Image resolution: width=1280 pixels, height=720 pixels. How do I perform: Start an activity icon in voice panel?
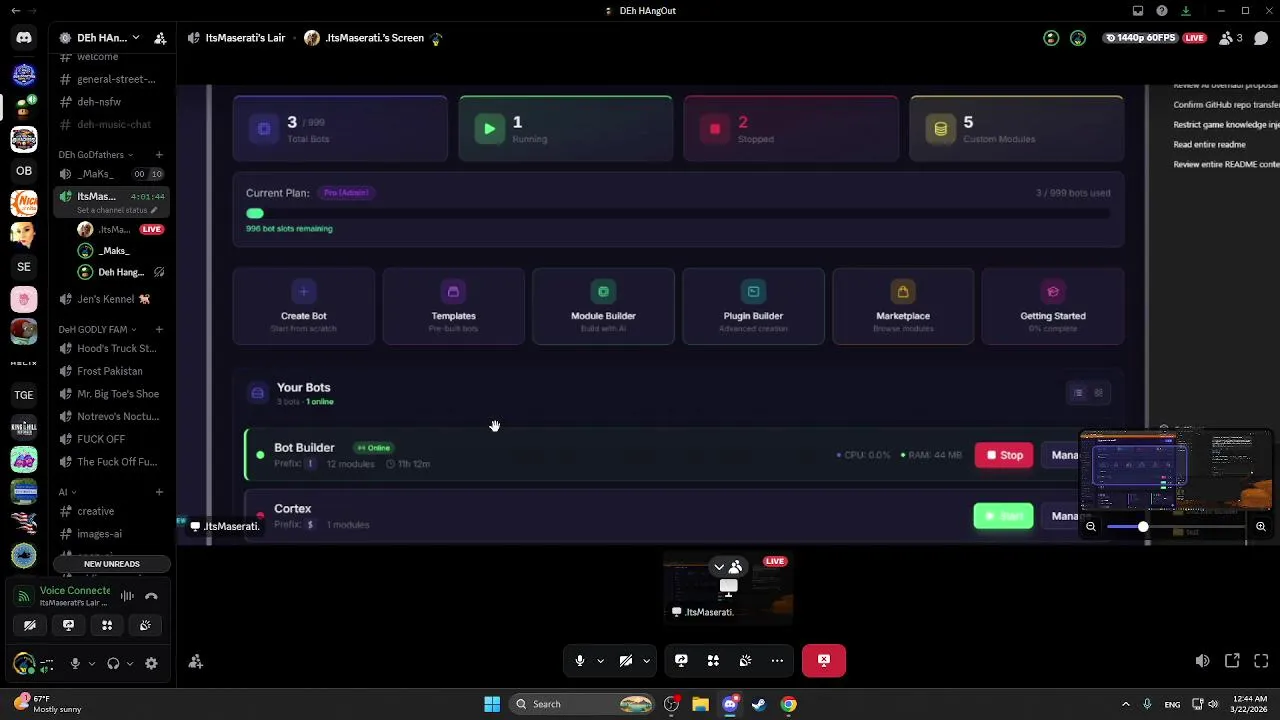[107, 625]
